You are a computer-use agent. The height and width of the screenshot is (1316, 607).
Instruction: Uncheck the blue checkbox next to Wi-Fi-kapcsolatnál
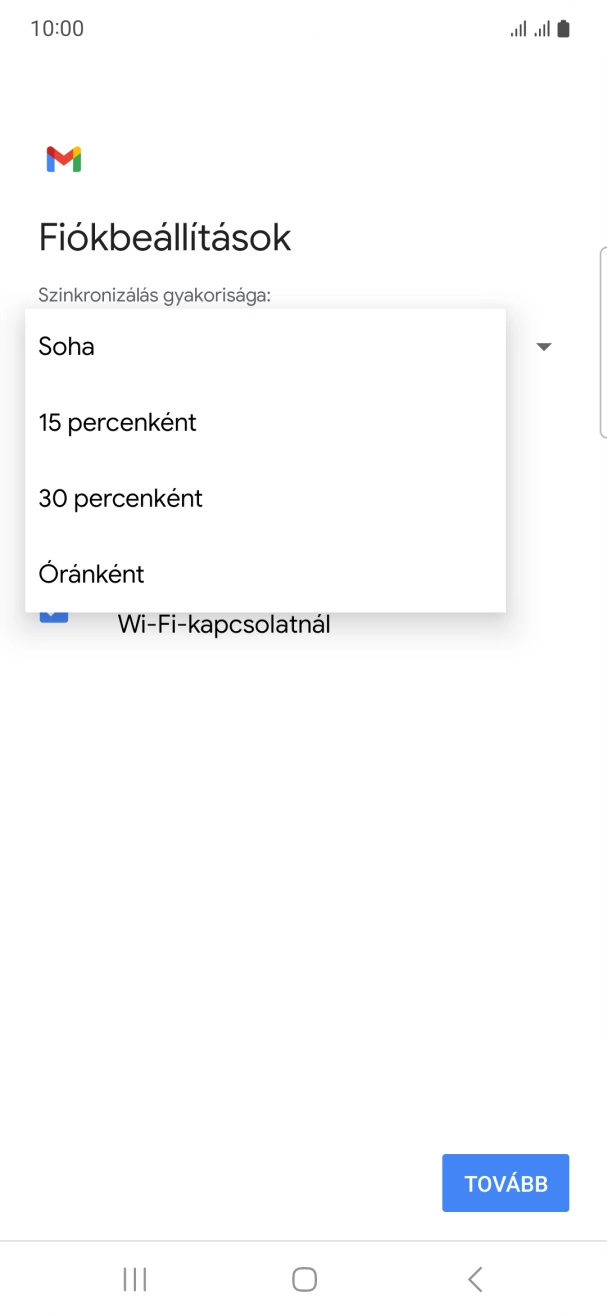(54, 615)
